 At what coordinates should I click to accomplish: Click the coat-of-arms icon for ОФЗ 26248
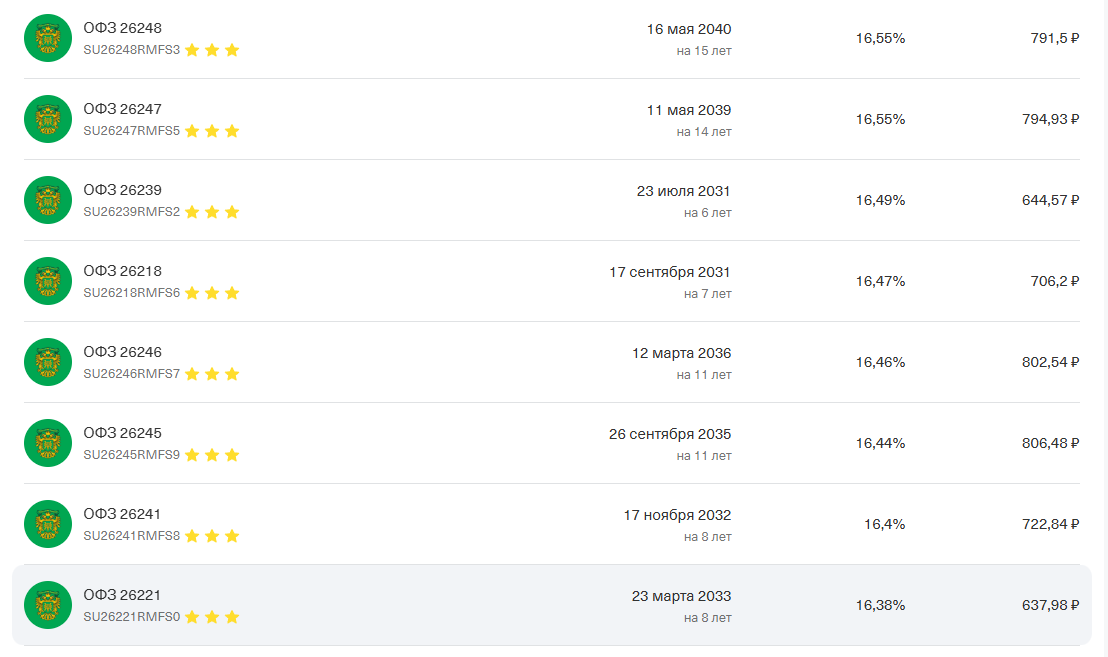(x=48, y=38)
